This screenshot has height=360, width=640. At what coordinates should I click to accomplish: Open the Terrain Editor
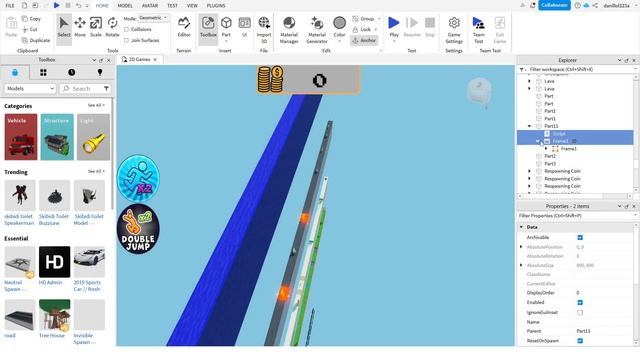[184, 27]
